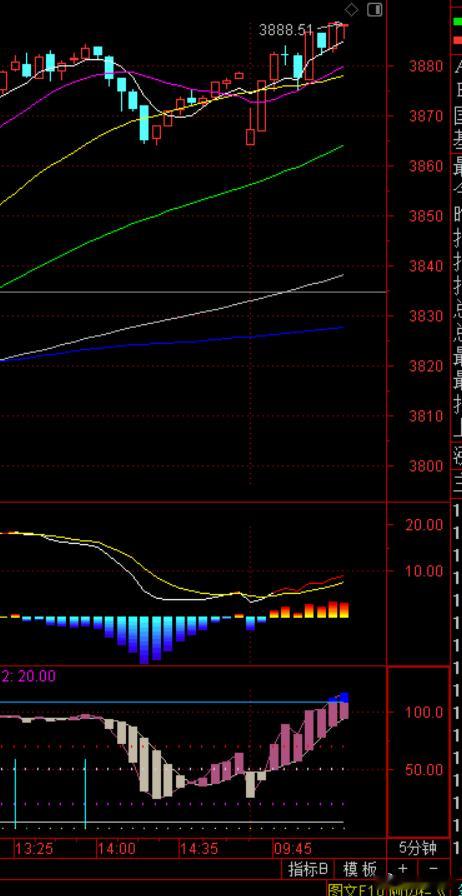Click the plus zoom-in button
Image resolution: width=462 pixels, height=896 pixels.
[x=403, y=869]
